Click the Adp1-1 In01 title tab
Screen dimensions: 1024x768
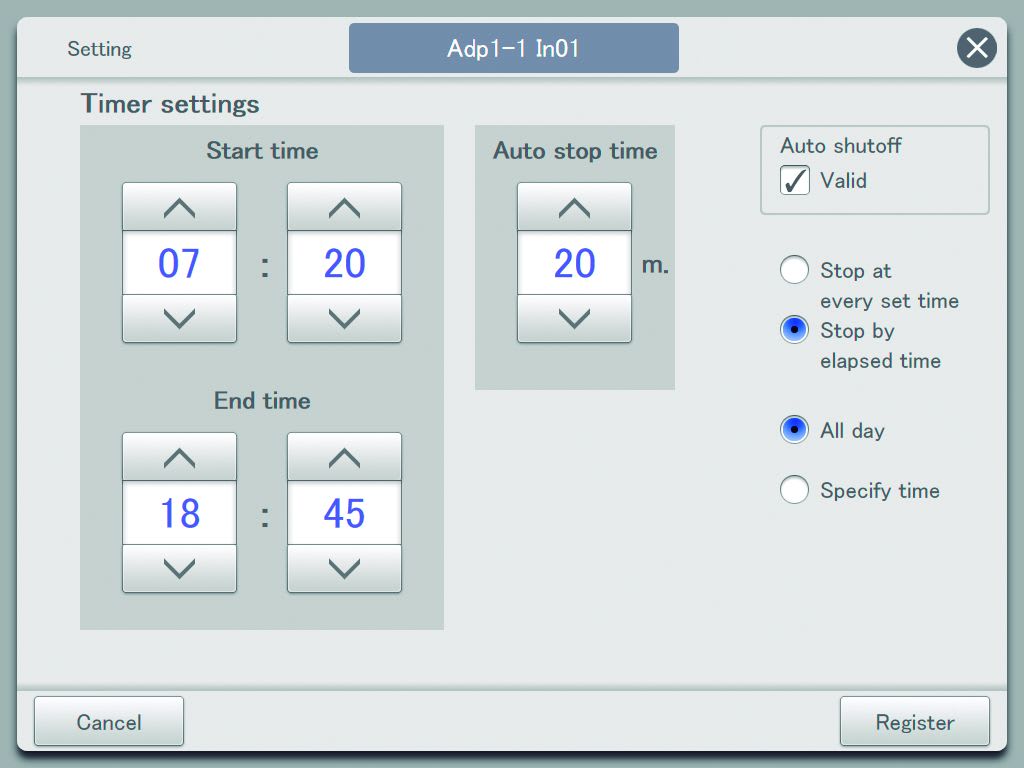[x=513, y=49]
